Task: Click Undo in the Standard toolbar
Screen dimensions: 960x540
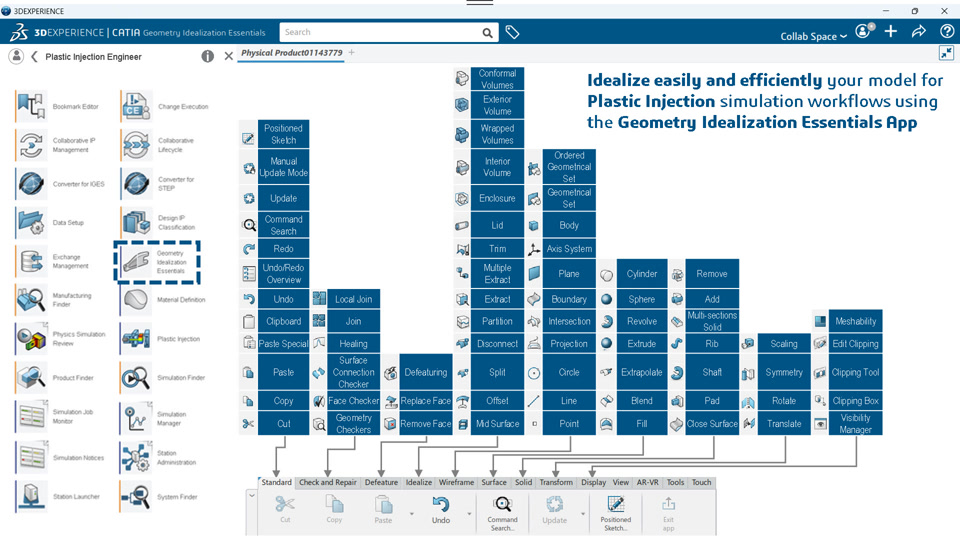Action: [x=441, y=509]
